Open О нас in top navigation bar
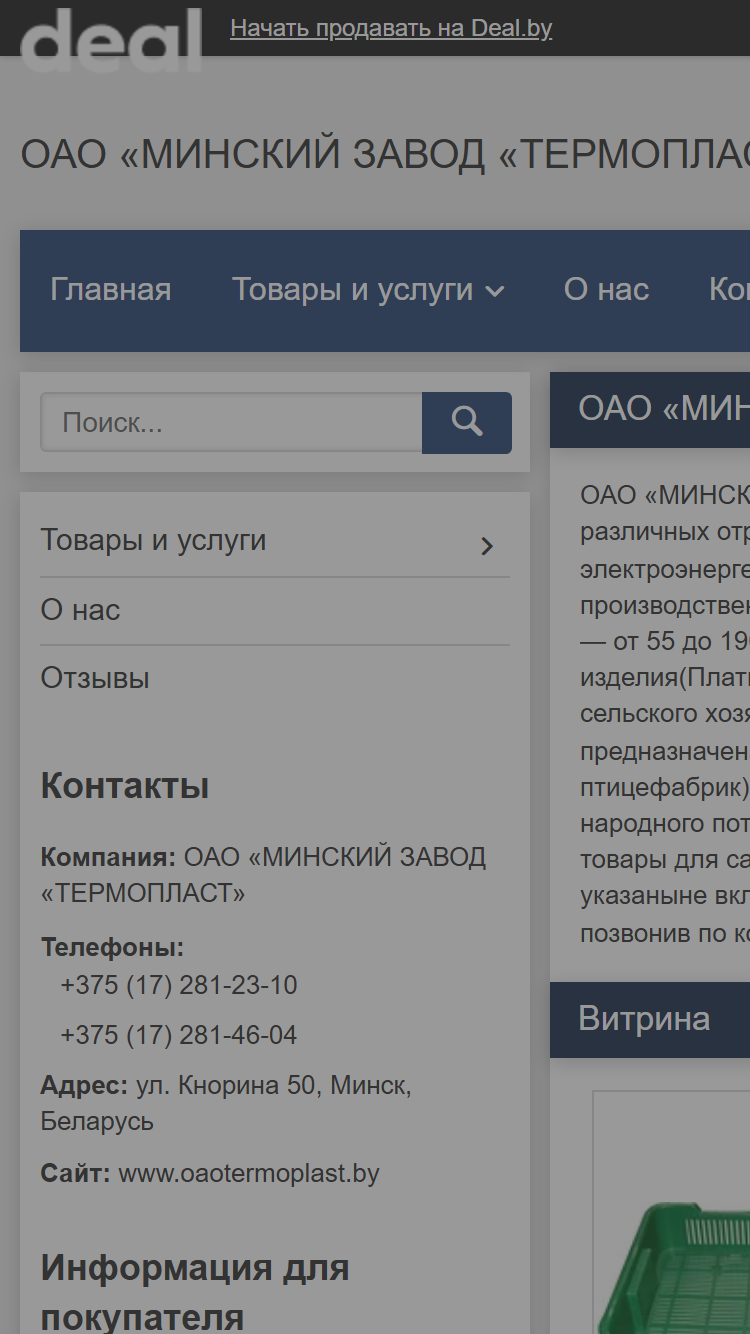The image size is (750, 1334). click(x=607, y=290)
